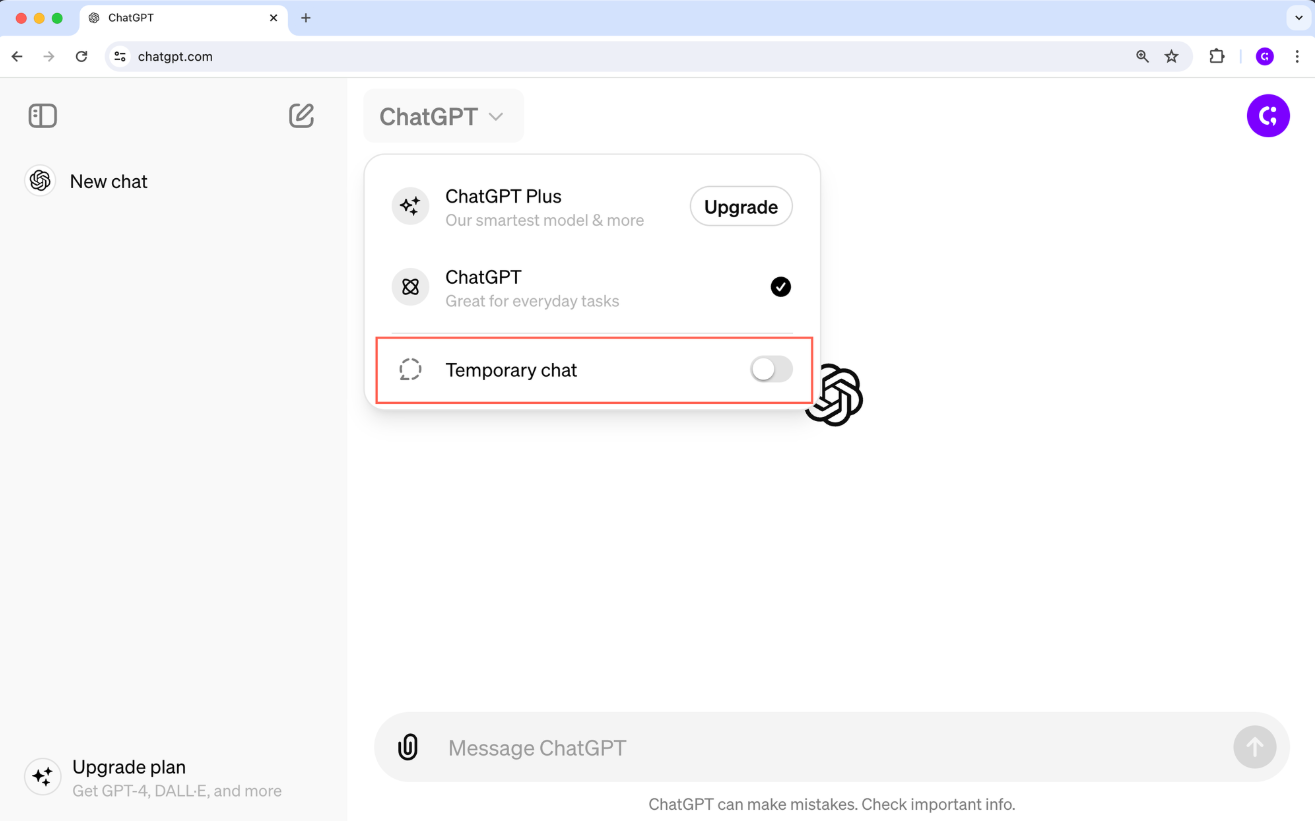The width and height of the screenshot is (1315, 821).
Task: Click 'Great for everyday tasks' text
Action: tap(532, 301)
